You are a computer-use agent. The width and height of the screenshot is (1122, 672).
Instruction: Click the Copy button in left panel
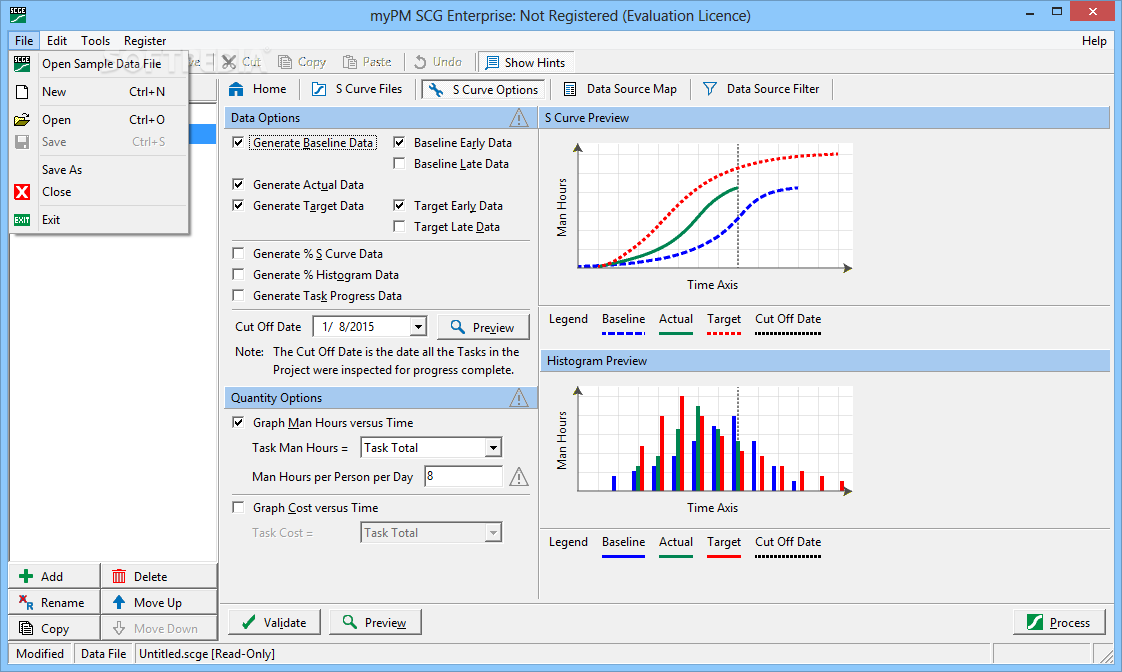coord(54,628)
